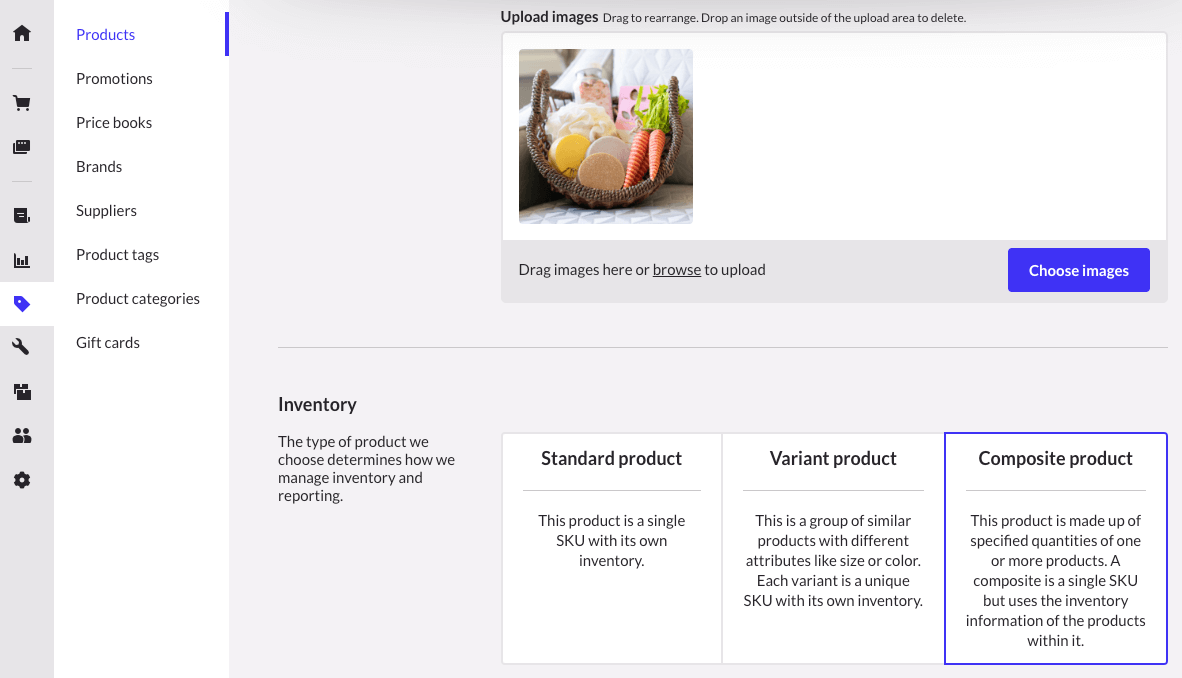
Task: Open the sales ledger icon
Action: pos(22,215)
